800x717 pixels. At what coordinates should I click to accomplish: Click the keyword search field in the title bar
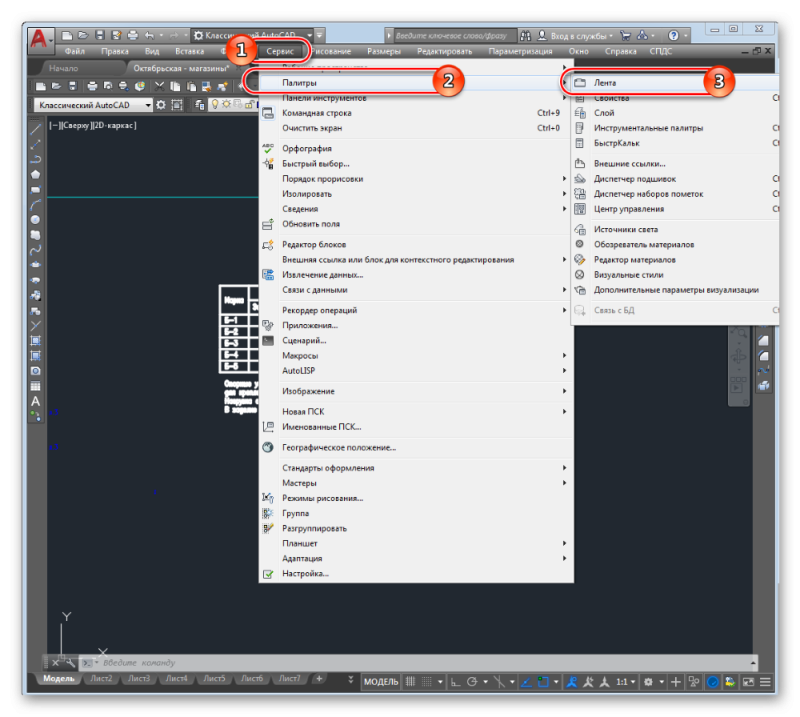point(456,36)
